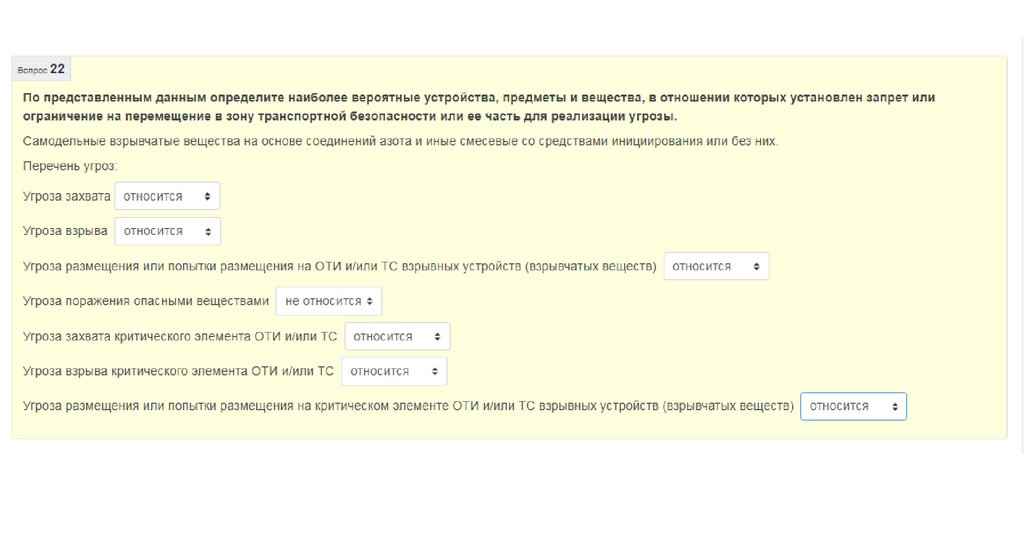Click the Угроза захвата критического элемента label
Viewport: 1024px width, 556px height.
pos(180,337)
